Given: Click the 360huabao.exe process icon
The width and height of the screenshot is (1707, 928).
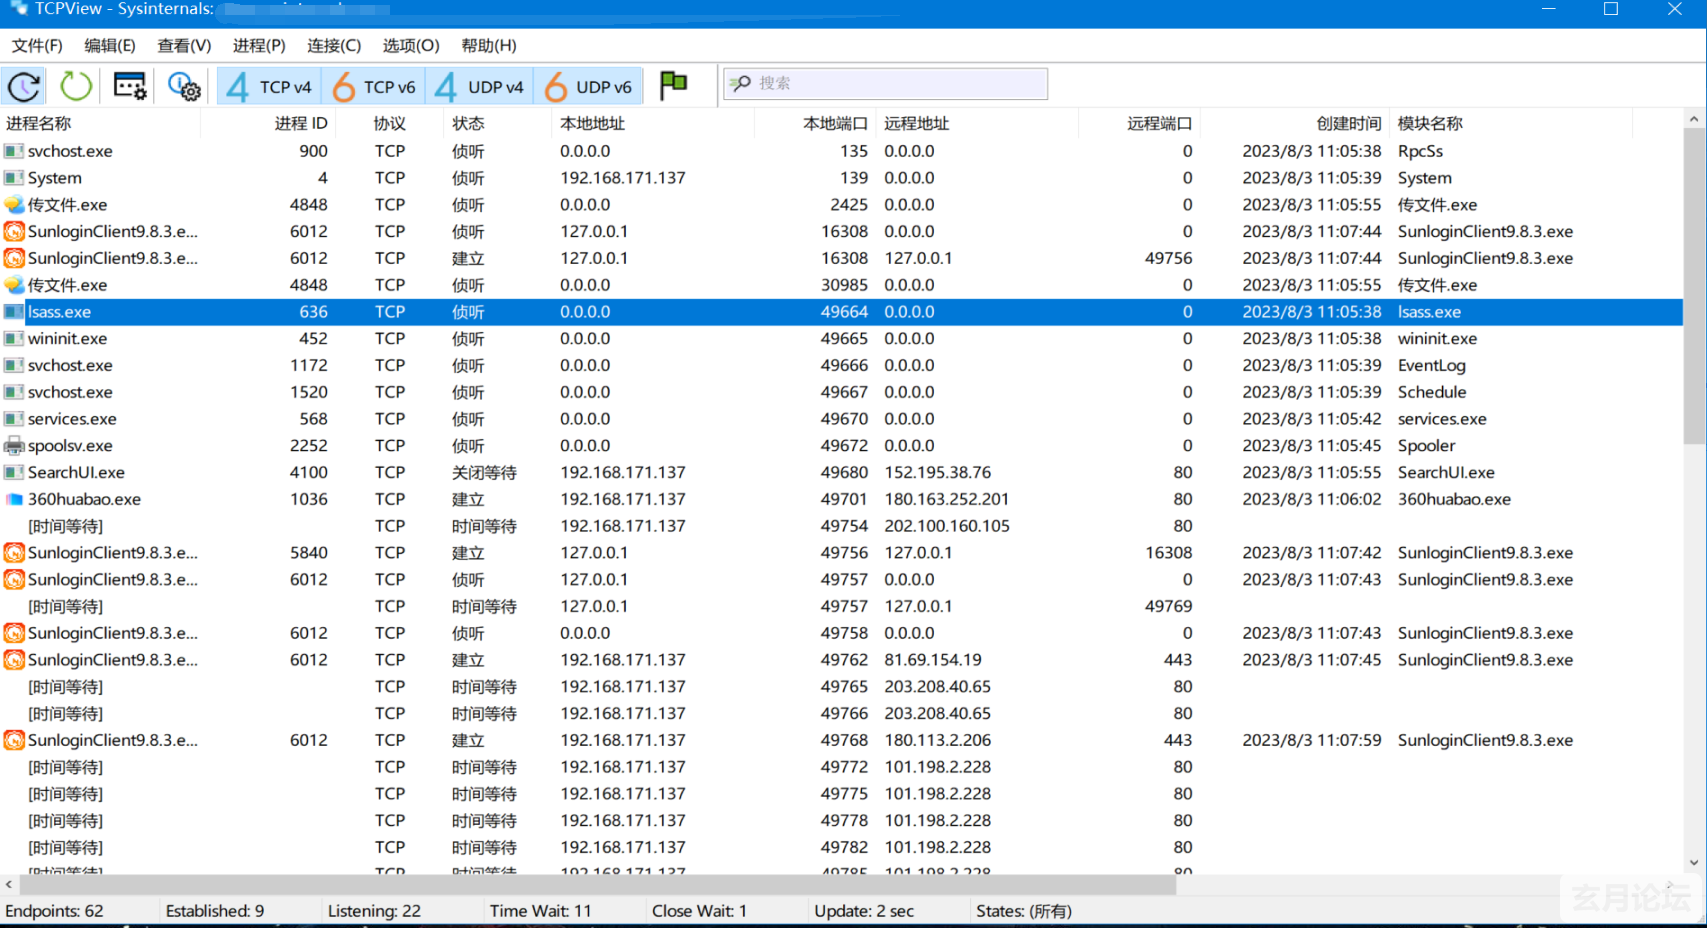Looking at the screenshot, I should click(x=14, y=499).
